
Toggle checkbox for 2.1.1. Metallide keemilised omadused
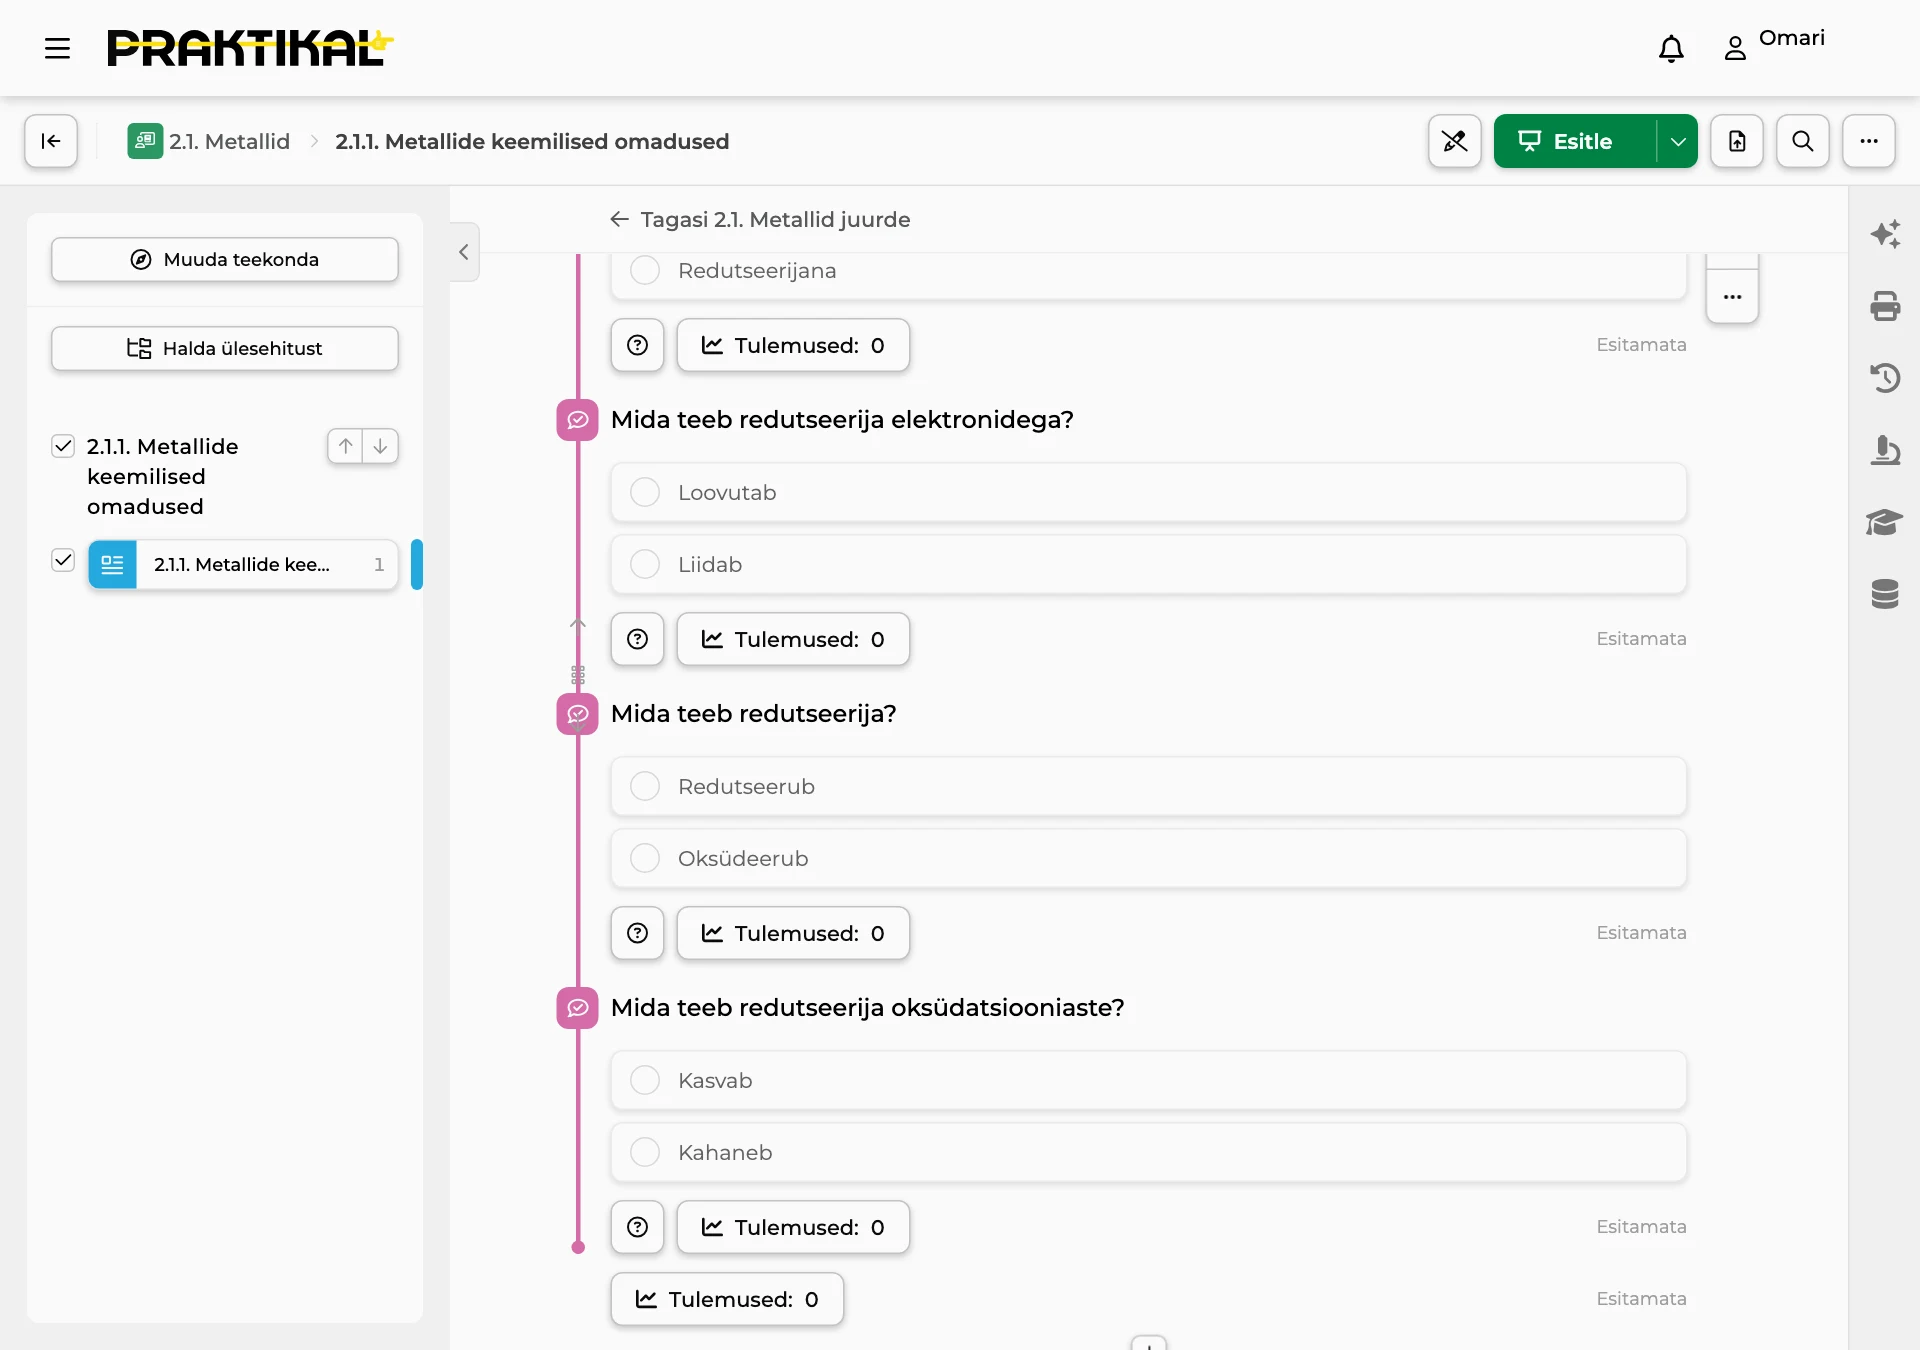(x=63, y=446)
